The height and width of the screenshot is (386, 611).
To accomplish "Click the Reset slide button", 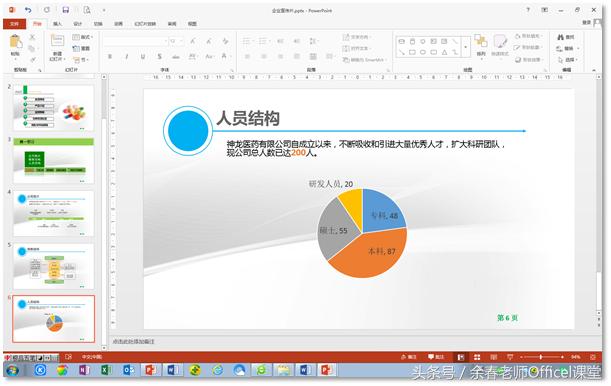I will [x=81, y=48].
